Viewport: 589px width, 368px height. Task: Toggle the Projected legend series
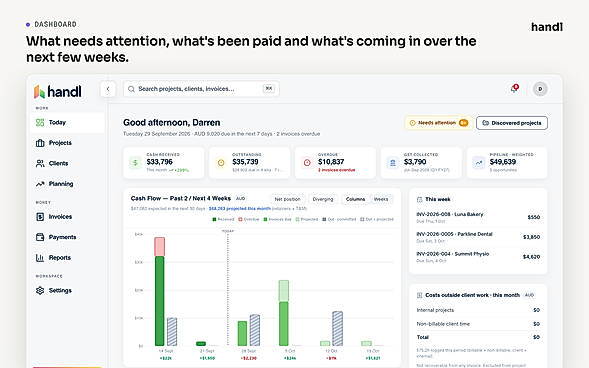(x=307, y=219)
